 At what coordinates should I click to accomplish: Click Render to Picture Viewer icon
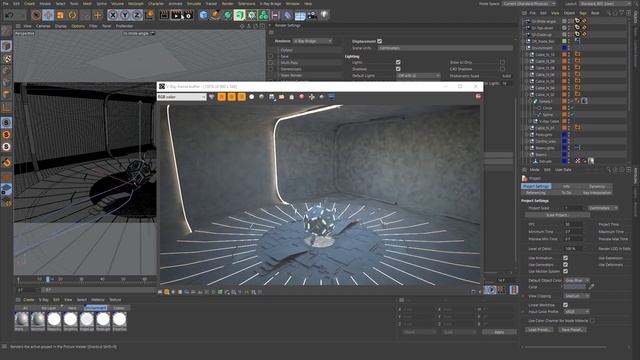coord(176,15)
